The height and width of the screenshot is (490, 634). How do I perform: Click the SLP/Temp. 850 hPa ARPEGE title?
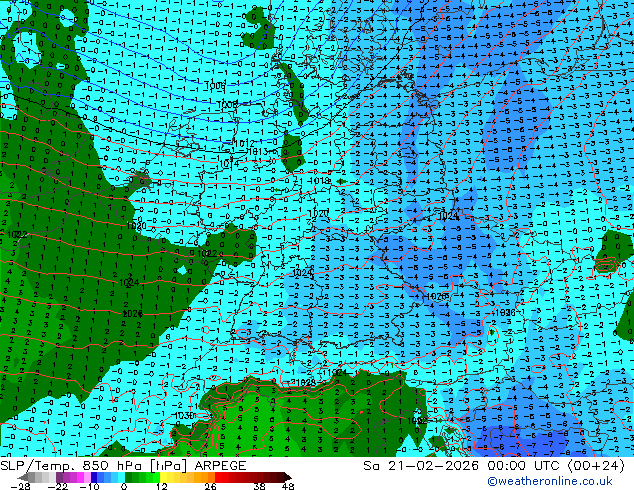(x=123, y=466)
